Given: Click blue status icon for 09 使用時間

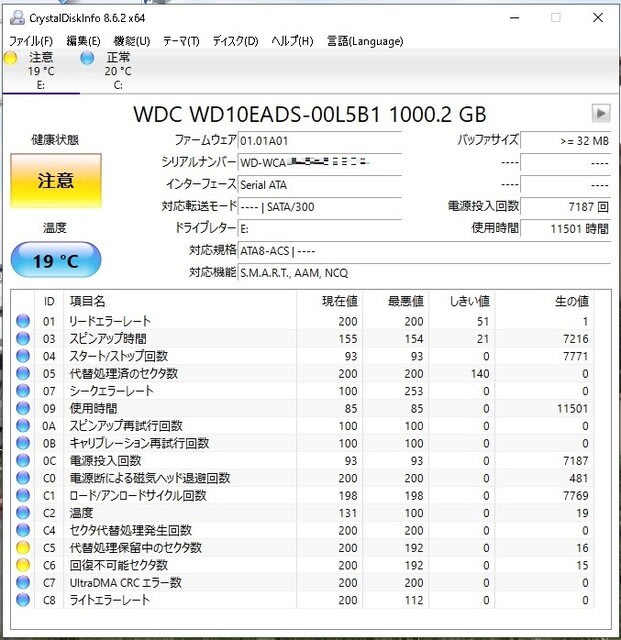Looking at the screenshot, I should [x=23, y=408].
